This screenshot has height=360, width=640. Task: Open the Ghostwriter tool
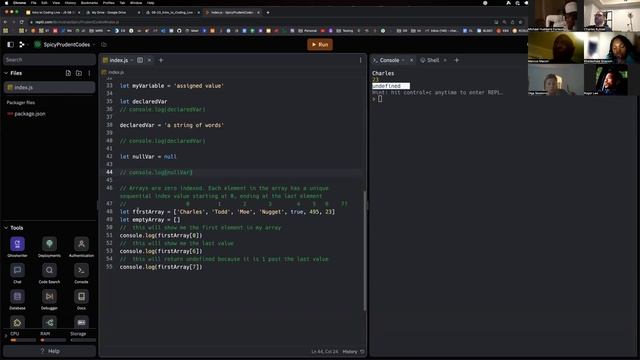click(17, 247)
